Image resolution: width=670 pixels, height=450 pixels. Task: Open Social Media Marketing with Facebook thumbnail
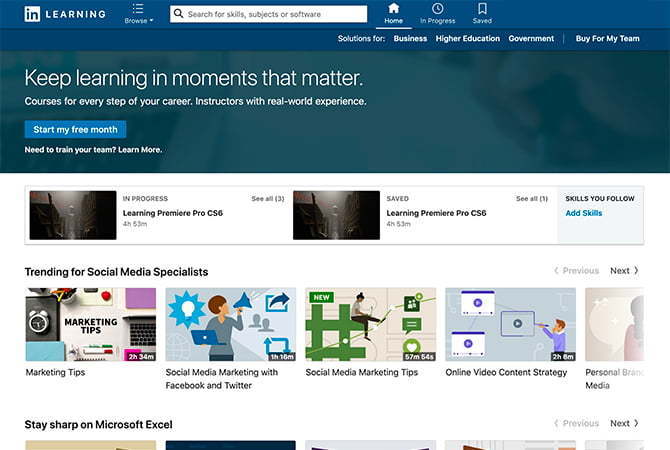(231, 324)
